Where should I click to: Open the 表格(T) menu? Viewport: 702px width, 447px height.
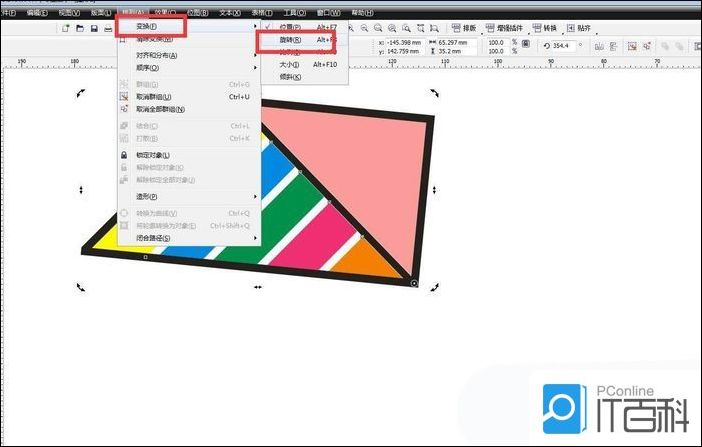coord(262,13)
